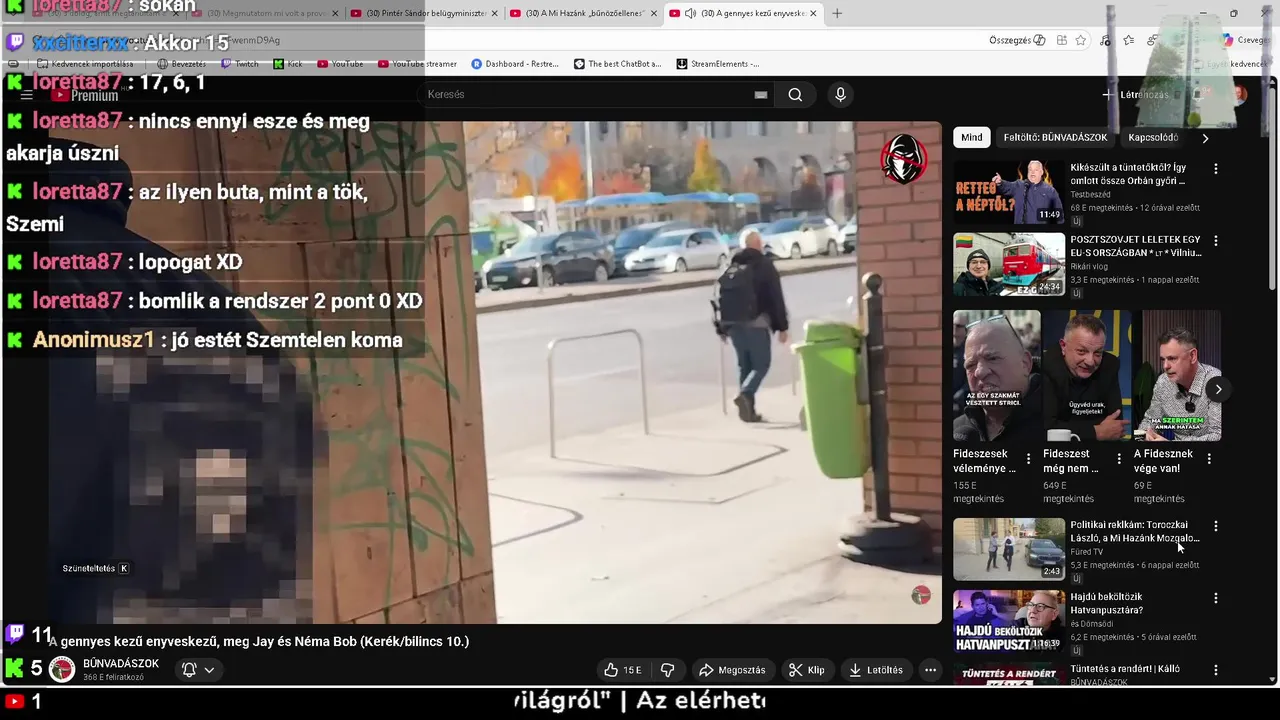Open the YouTube bookmark
This screenshot has height=720, width=1280.
click(340, 64)
